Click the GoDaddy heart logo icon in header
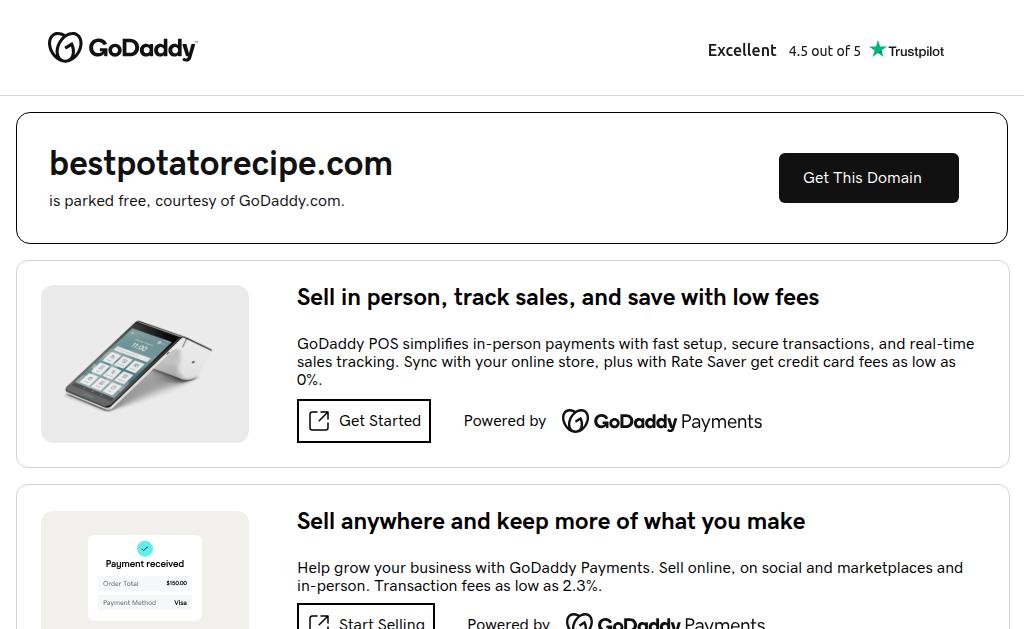 [65, 47]
